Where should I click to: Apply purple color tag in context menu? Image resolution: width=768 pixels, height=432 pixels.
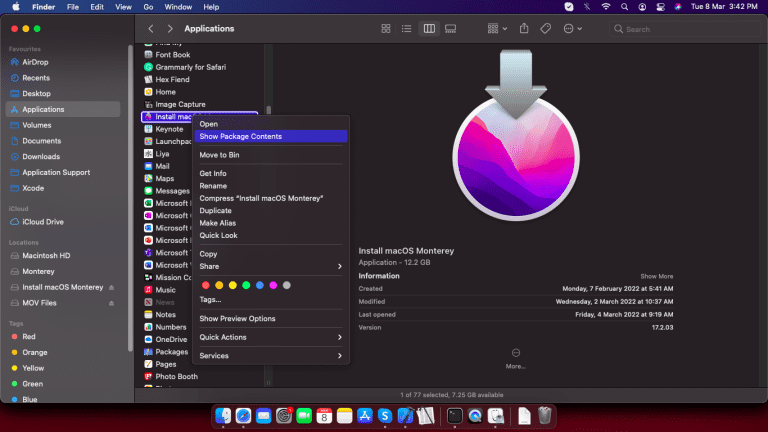point(273,285)
